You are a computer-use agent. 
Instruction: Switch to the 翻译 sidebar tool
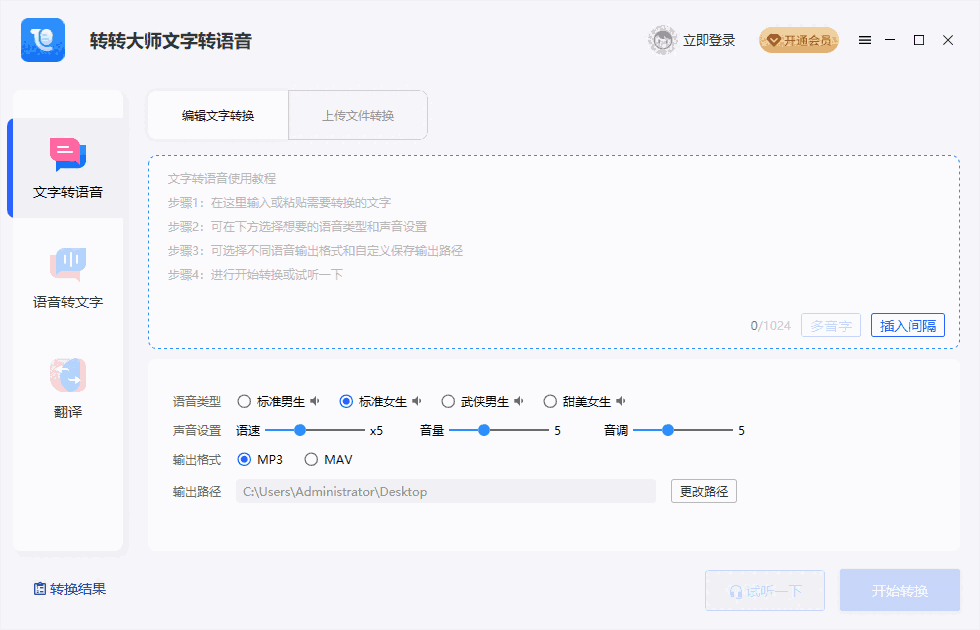[x=67, y=375]
